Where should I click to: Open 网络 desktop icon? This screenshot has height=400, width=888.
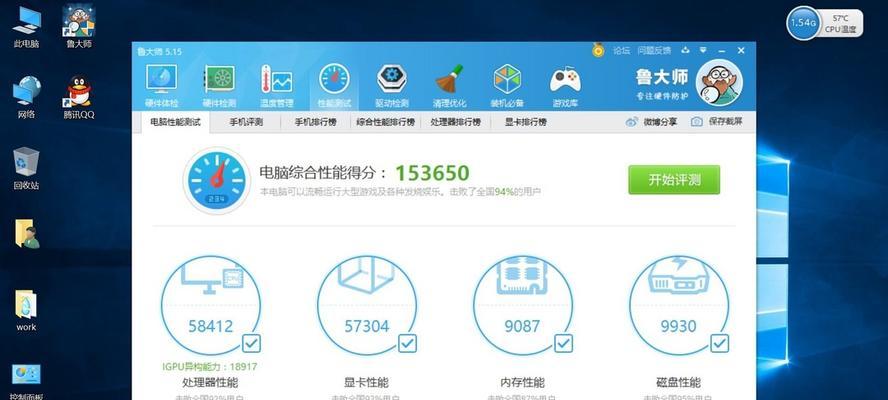click(27, 97)
